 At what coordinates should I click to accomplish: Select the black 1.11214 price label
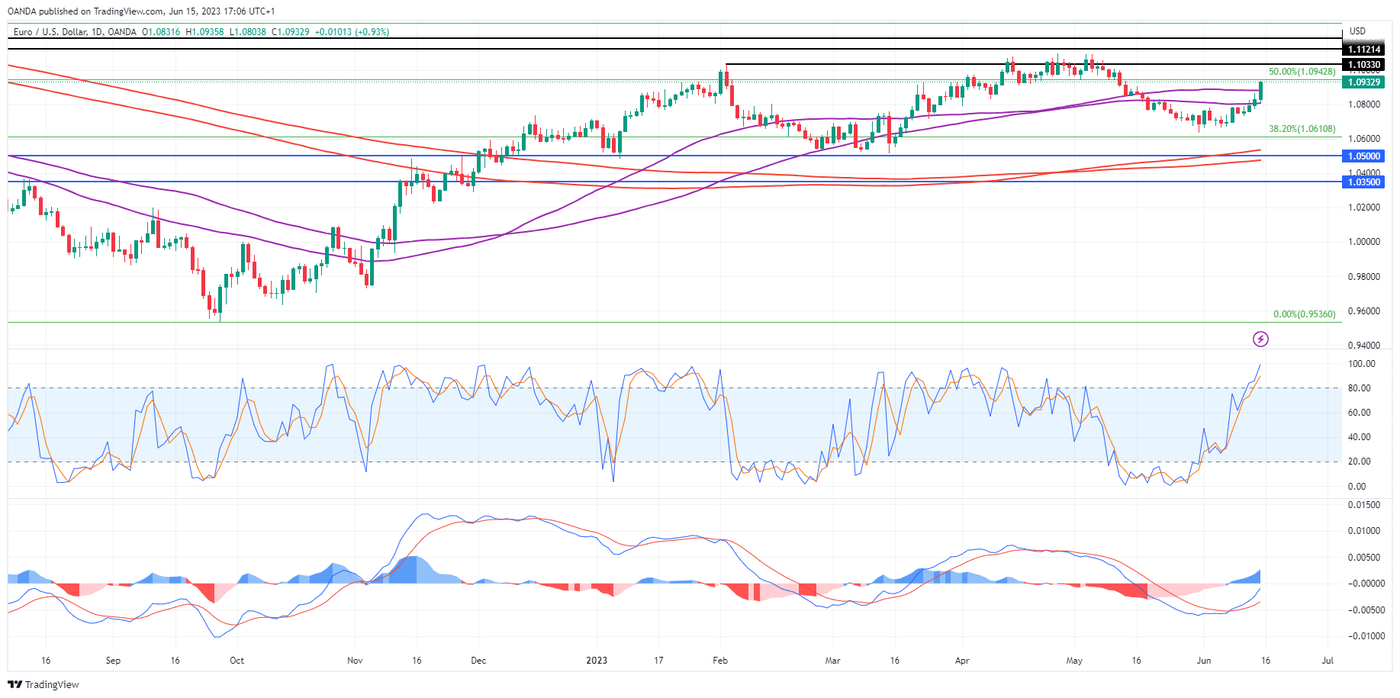pos(1364,49)
